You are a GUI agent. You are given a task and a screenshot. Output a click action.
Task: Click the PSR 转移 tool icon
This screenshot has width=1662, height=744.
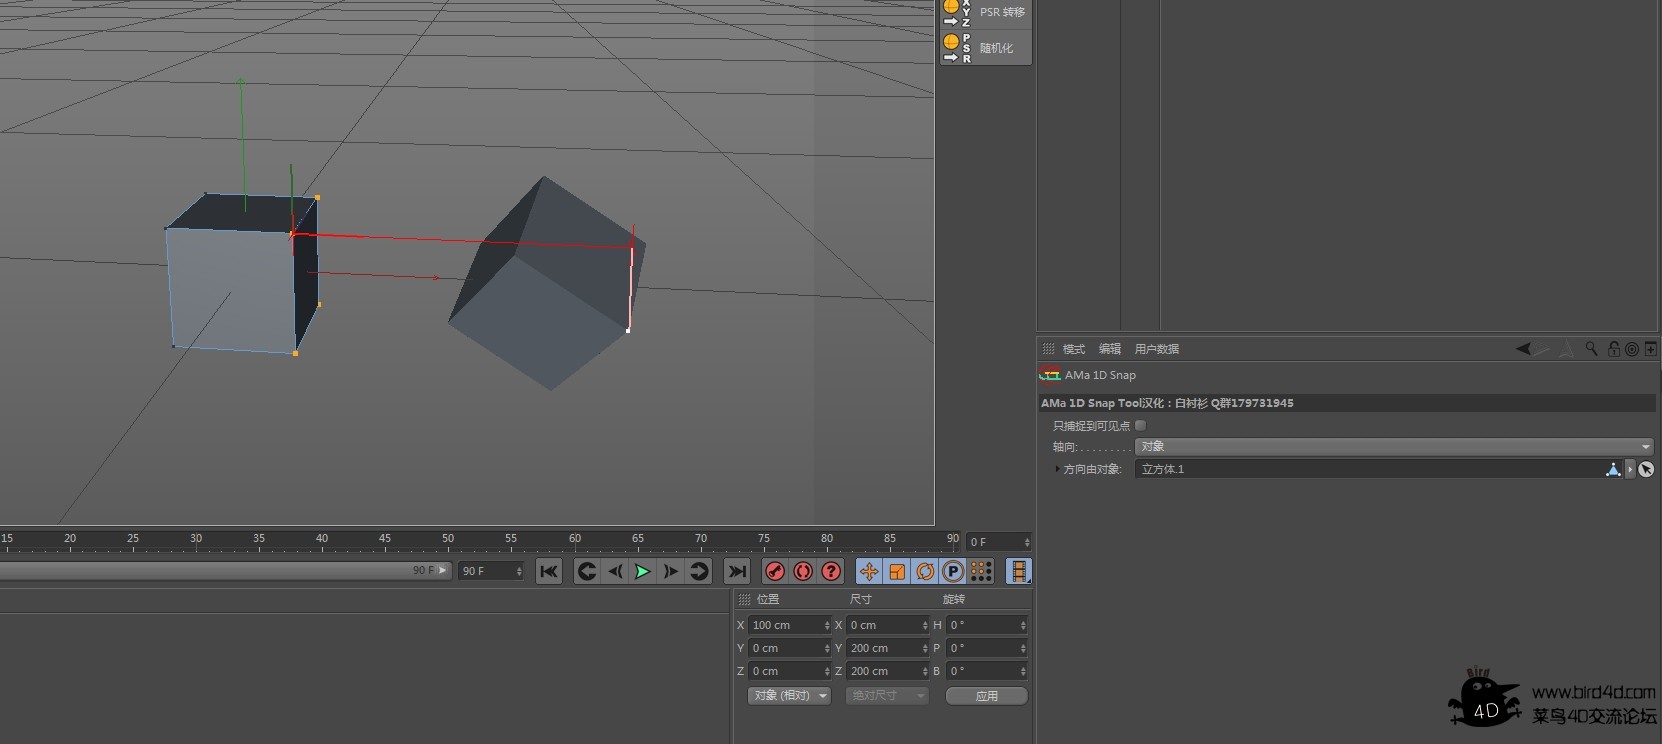point(957,12)
